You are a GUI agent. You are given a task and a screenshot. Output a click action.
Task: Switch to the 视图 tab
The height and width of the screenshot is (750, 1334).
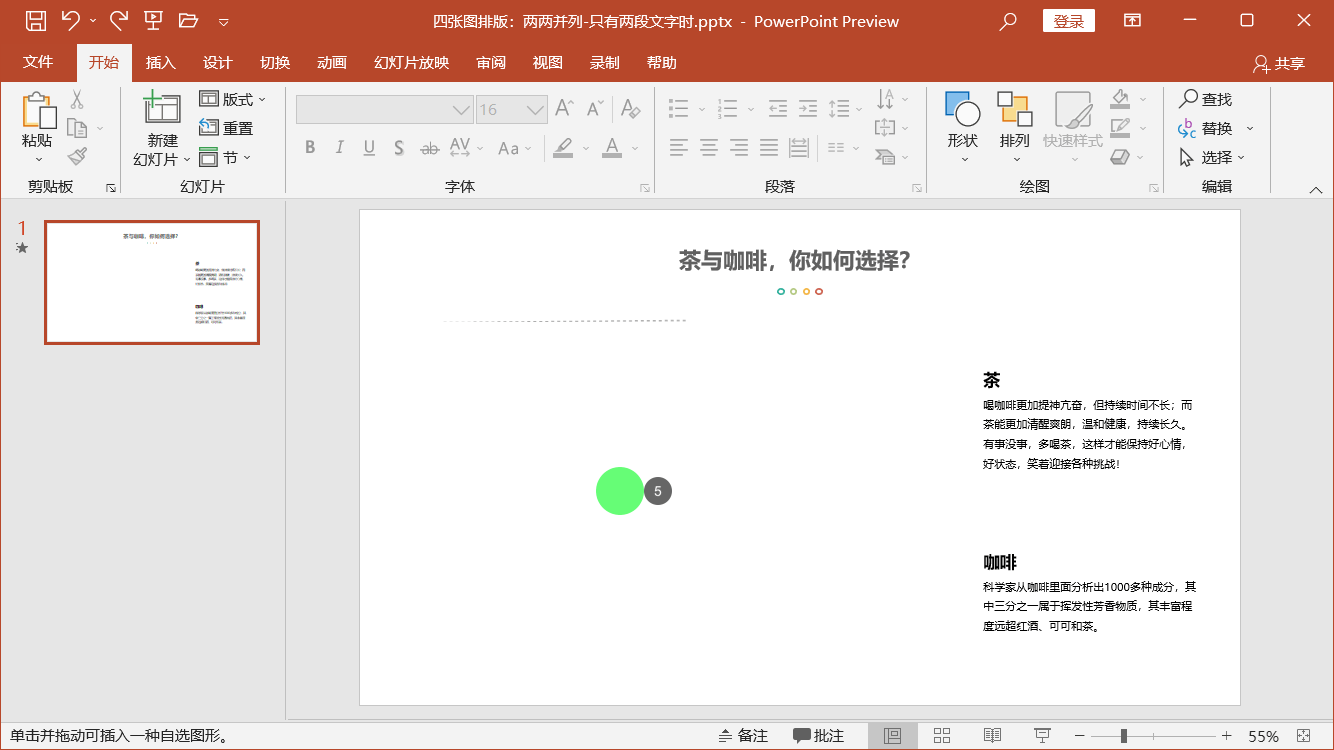coord(548,62)
